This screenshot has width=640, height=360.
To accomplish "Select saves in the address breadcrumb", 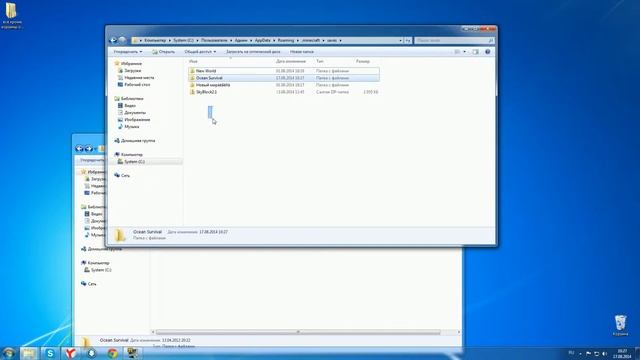I will pos(332,40).
